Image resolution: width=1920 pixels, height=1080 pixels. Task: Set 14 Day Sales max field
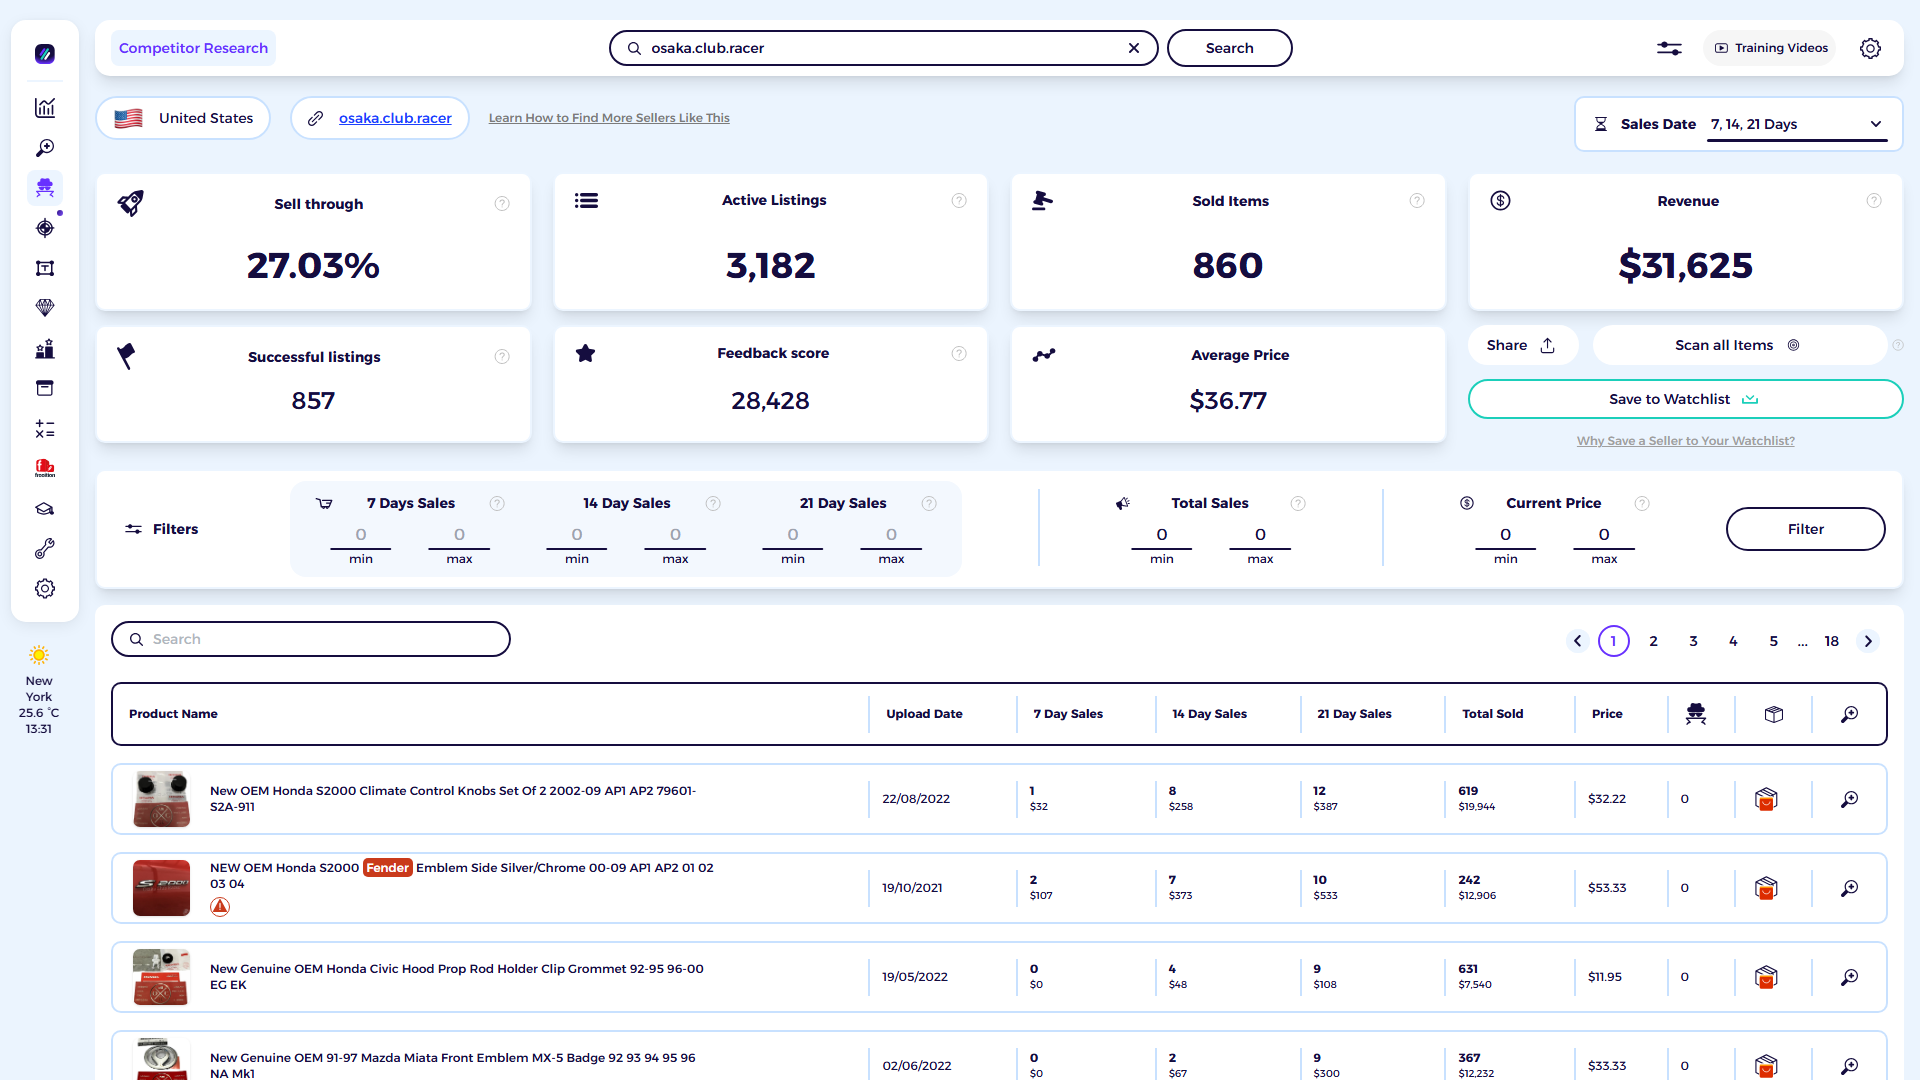(x=675, y=535)
